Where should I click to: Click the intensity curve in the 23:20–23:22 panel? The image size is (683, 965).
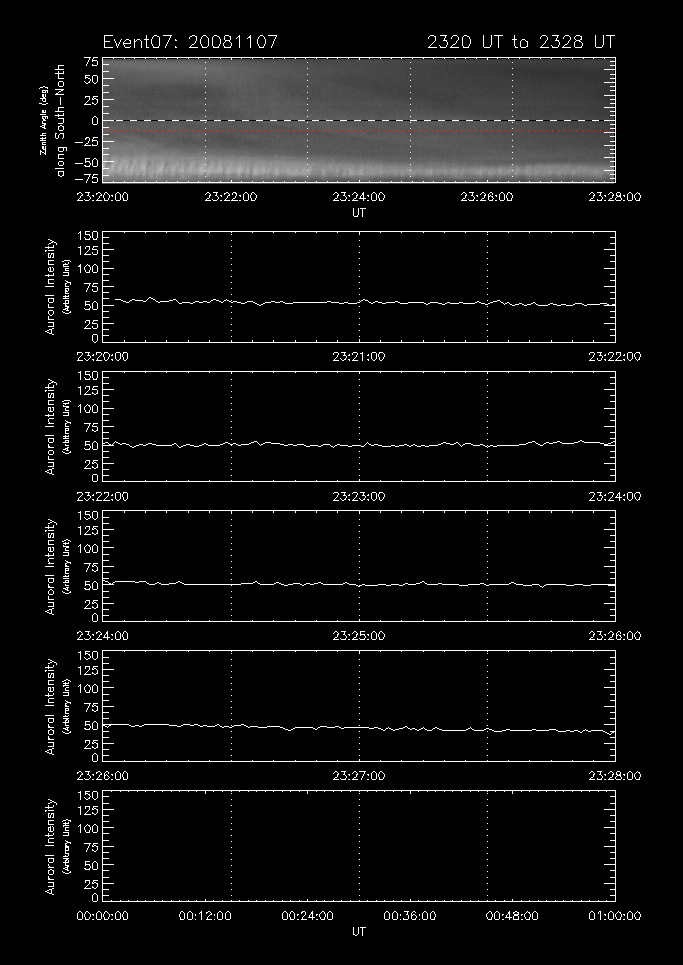(x=365, y=302)
